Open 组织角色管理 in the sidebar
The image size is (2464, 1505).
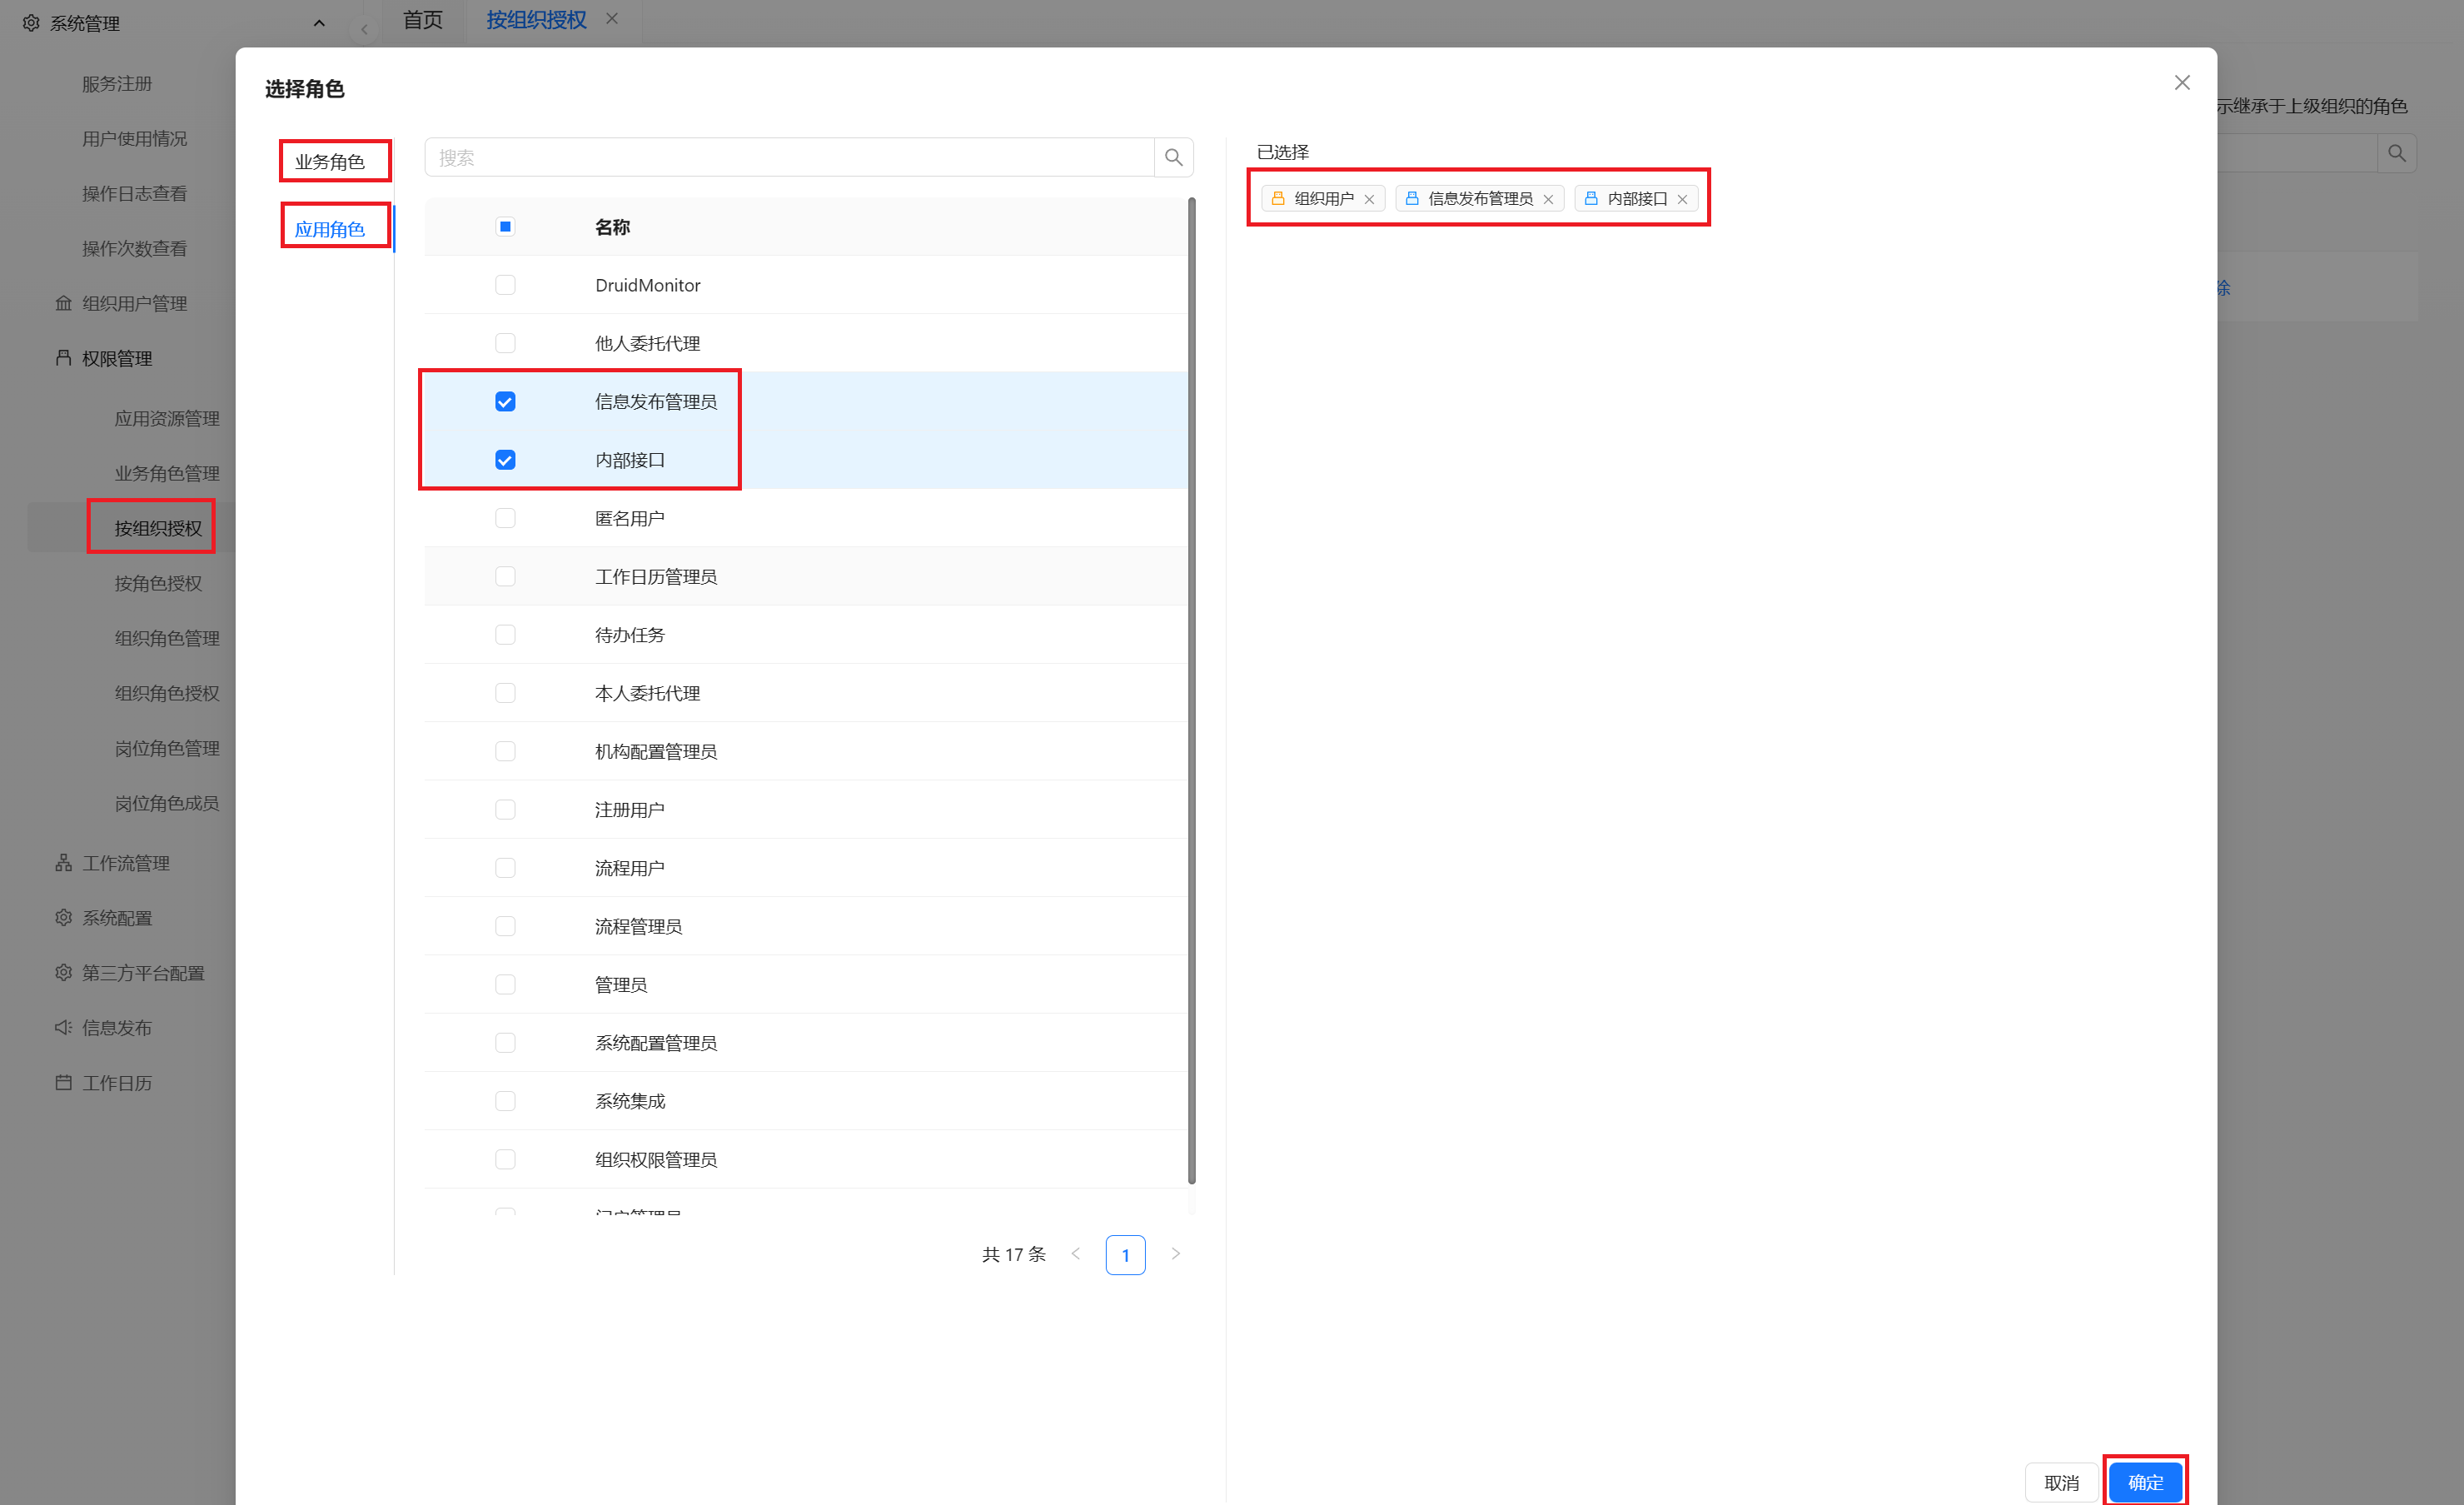167,638
